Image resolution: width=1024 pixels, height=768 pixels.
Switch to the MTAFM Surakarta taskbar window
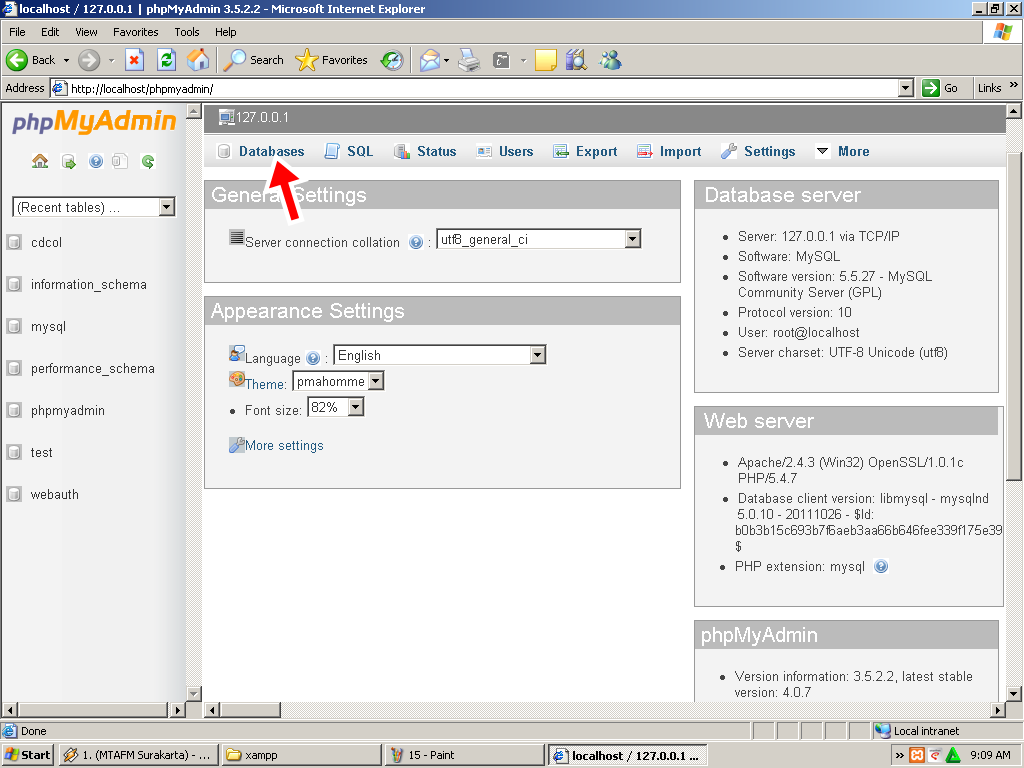tap(138, 755)
